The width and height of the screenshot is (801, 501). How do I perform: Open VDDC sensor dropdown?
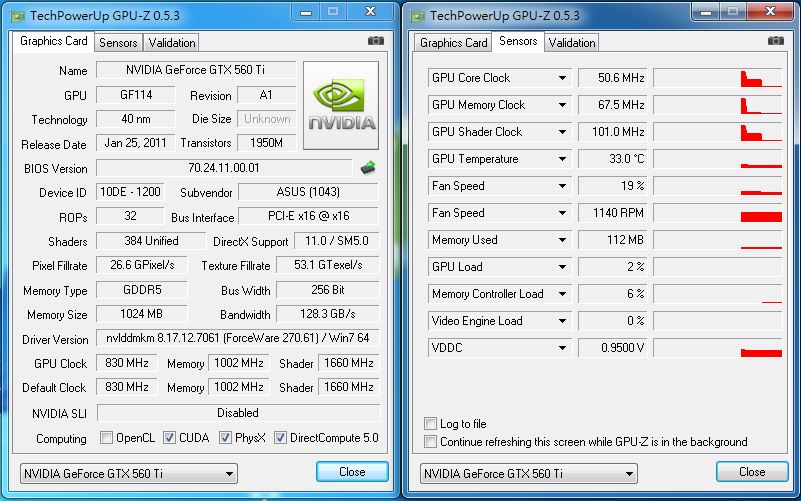[x=562, y=348]
